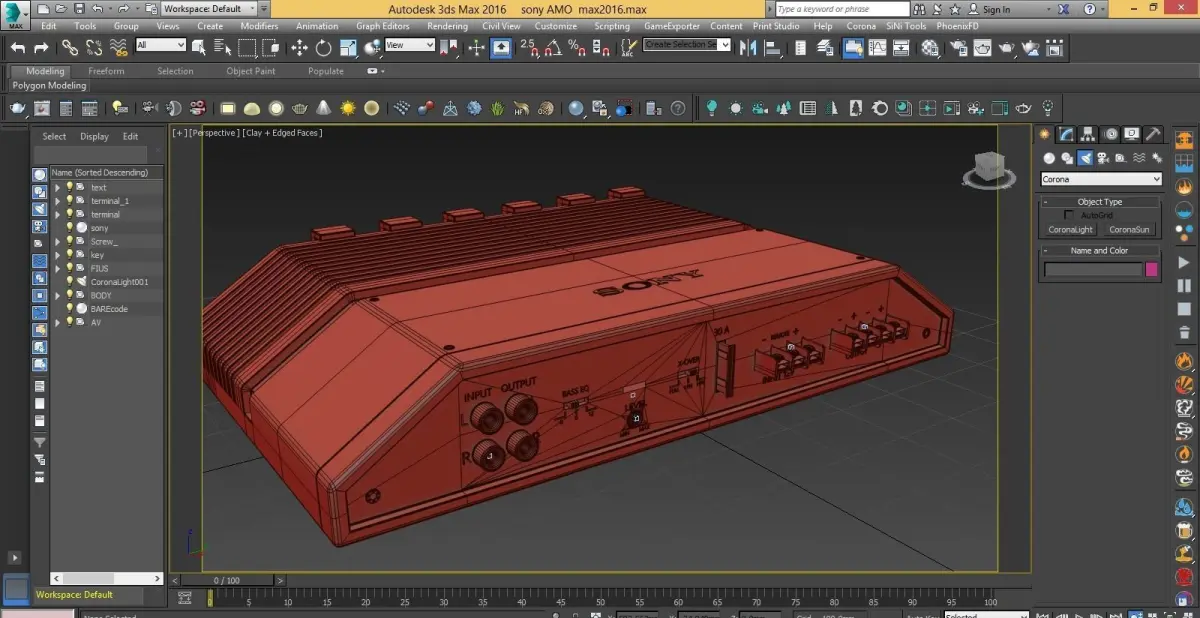Switch to the Object Paint ribbon tab

pyautogui.click(x=250, y=71)
